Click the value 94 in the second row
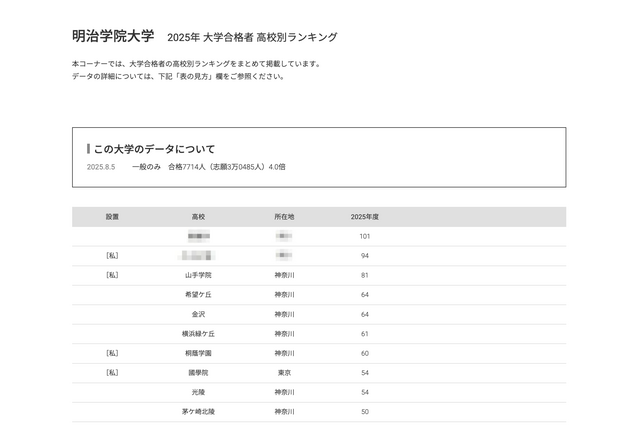The width and height of the screenshot is (640, 426). (364, 256)
